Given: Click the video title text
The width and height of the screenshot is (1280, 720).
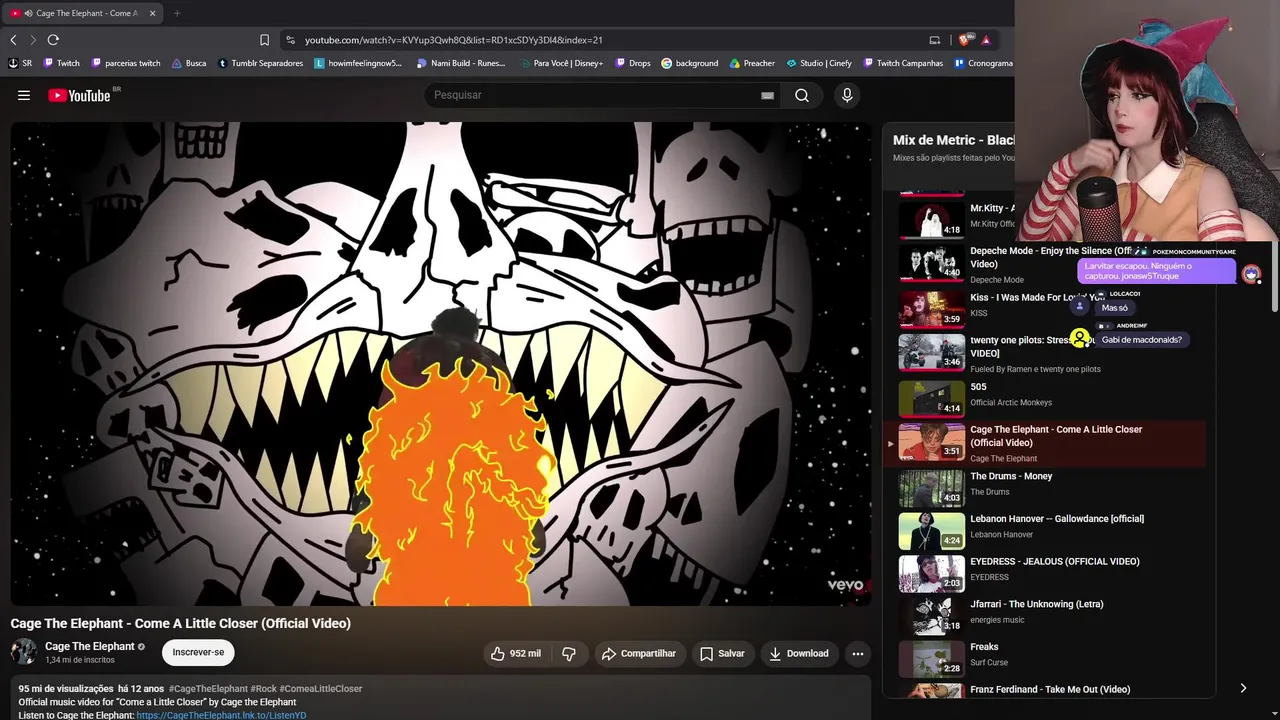Looking at the screenshot, I should 181,623.
